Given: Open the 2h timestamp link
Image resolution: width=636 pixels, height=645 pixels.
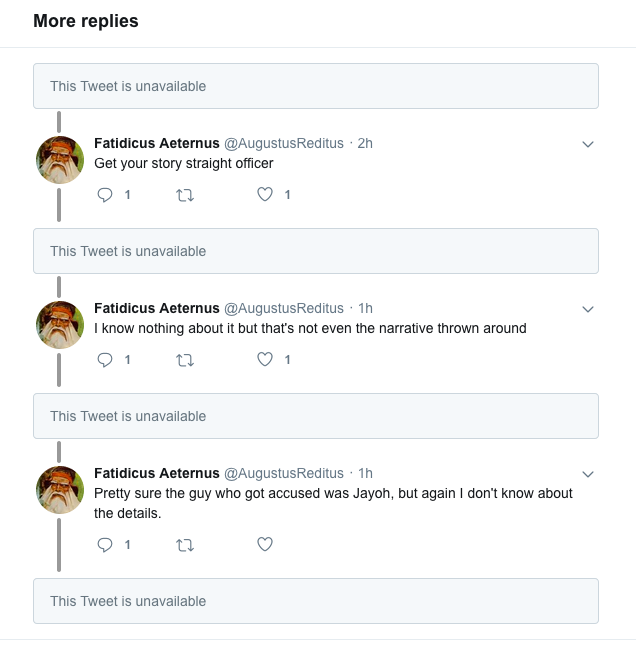Looking at the screenshot, I should (x=365, y=143).
